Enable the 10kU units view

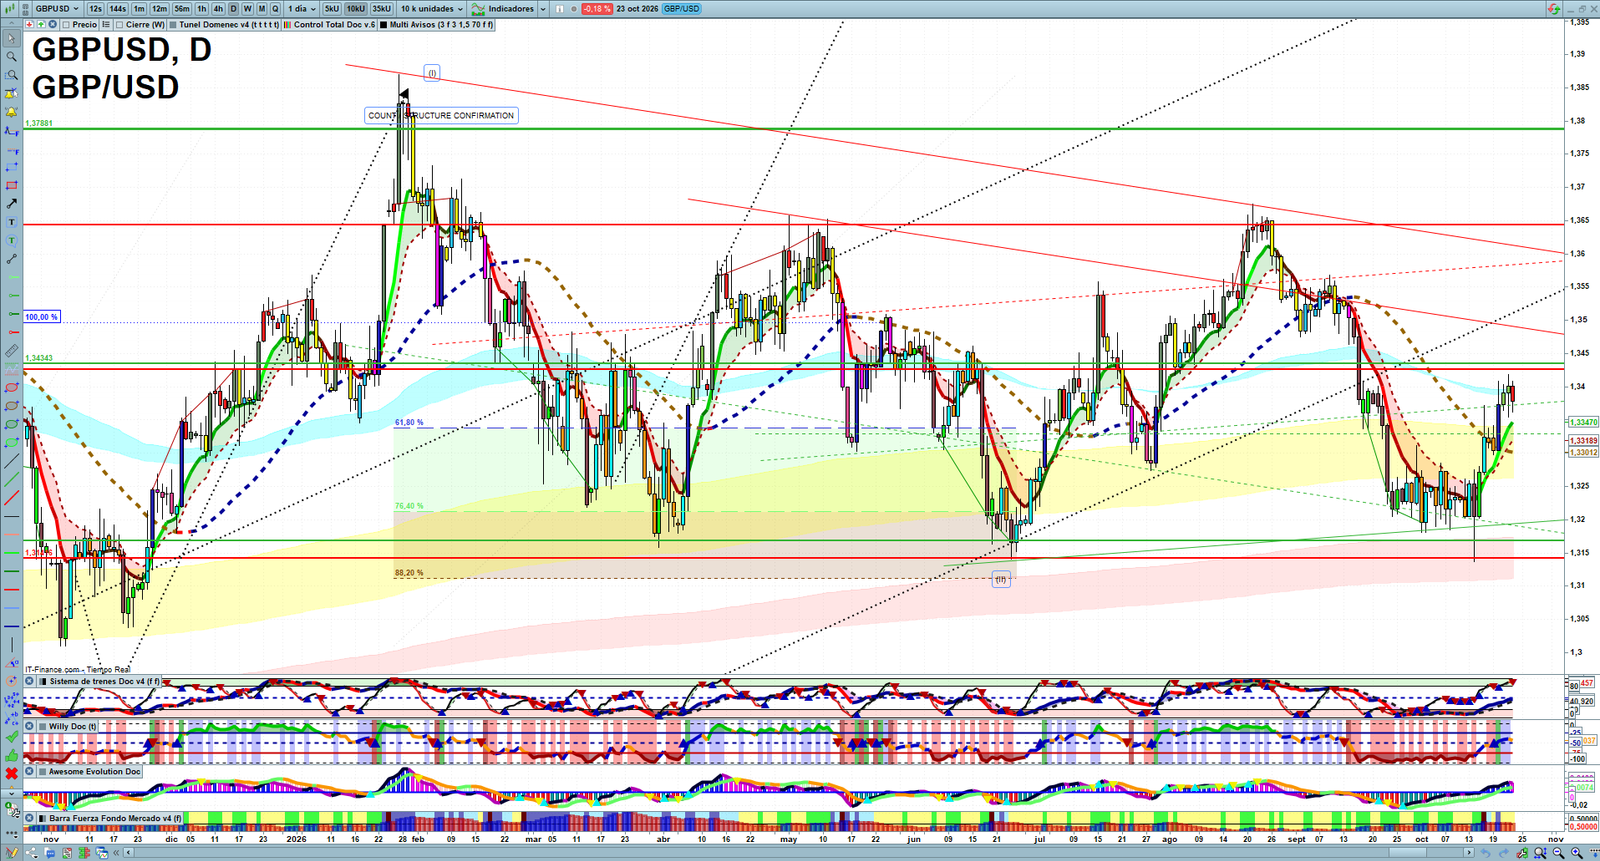point(356,9)
